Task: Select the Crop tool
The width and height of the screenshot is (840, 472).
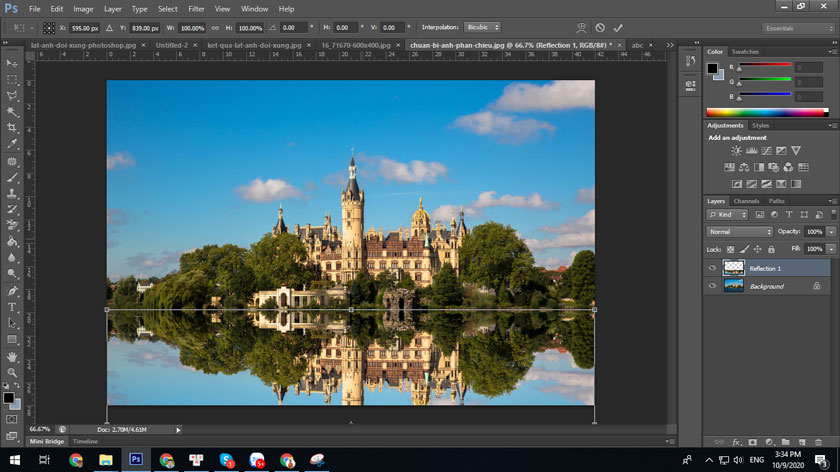Action: (x=12, y=128)
